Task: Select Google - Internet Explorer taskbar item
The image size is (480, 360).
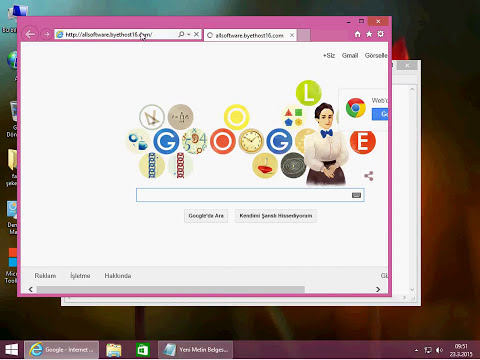Action: click(x=61, y=350)
